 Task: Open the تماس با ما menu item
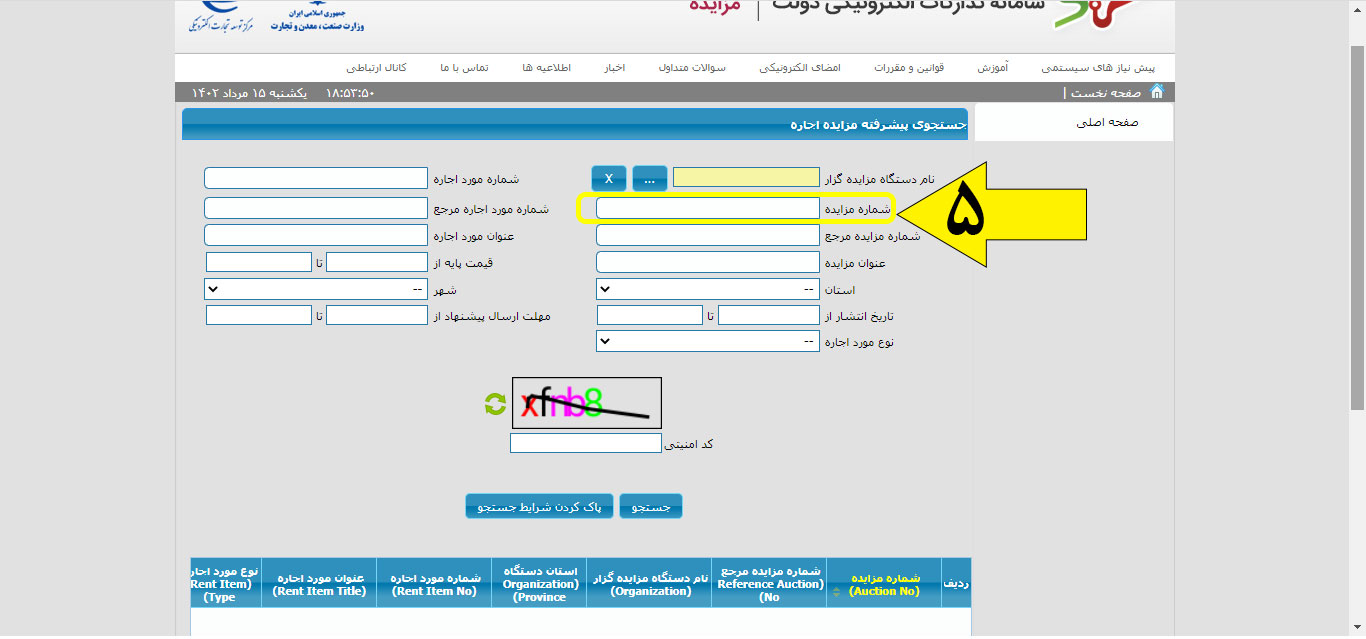pyautogui.click(x=464, y=68)
